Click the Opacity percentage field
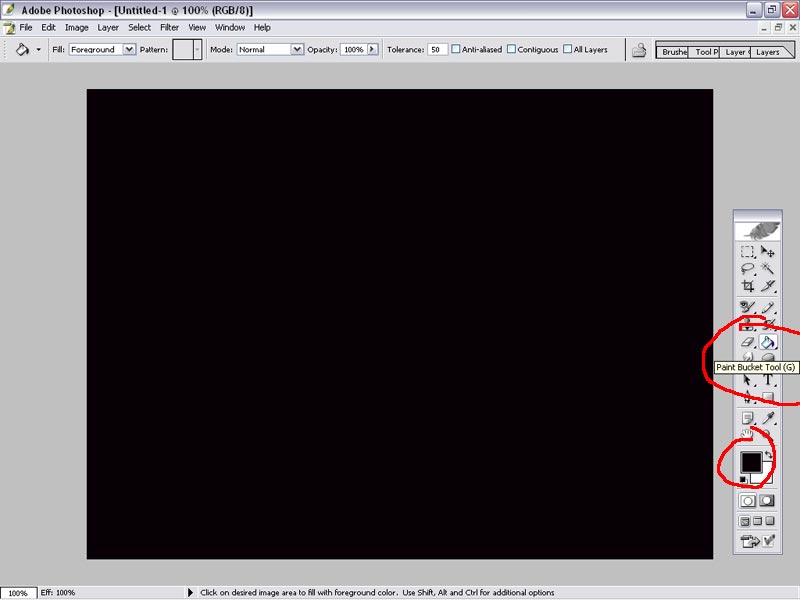The height and width of the screenshot is (600, 800). pyautogui.click(x=354, y=49)
